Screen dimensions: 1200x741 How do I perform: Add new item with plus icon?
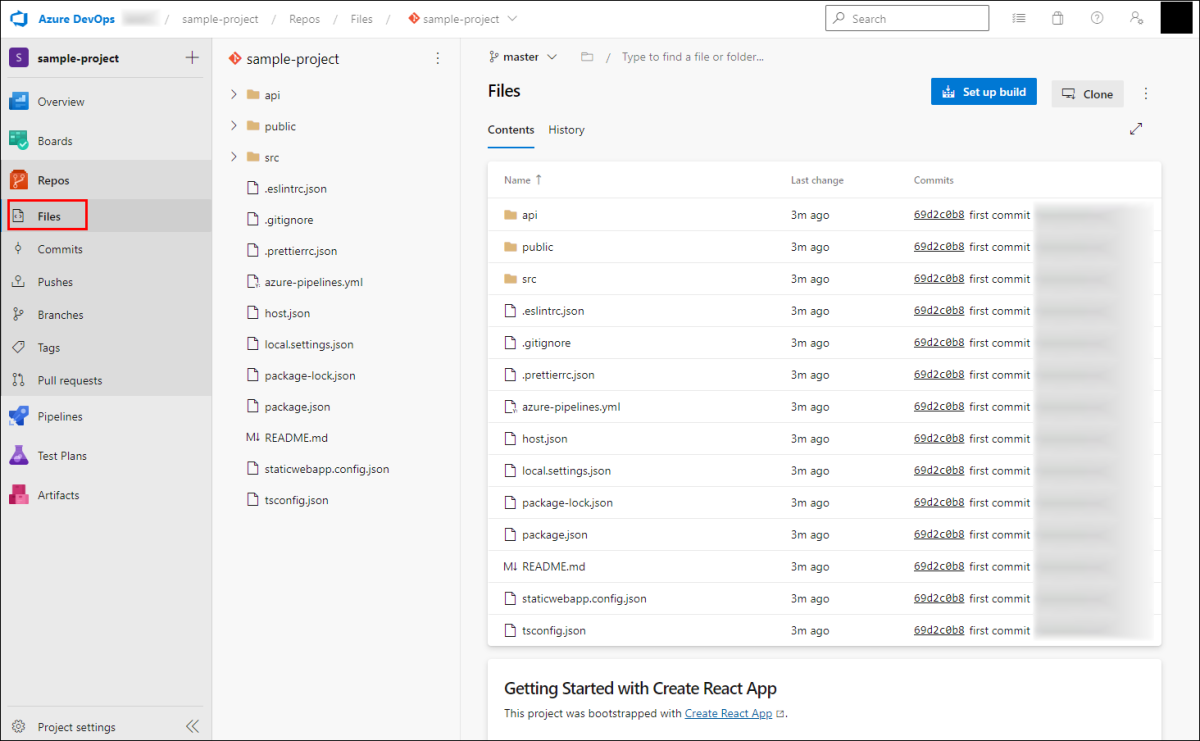tap(192, 58)
